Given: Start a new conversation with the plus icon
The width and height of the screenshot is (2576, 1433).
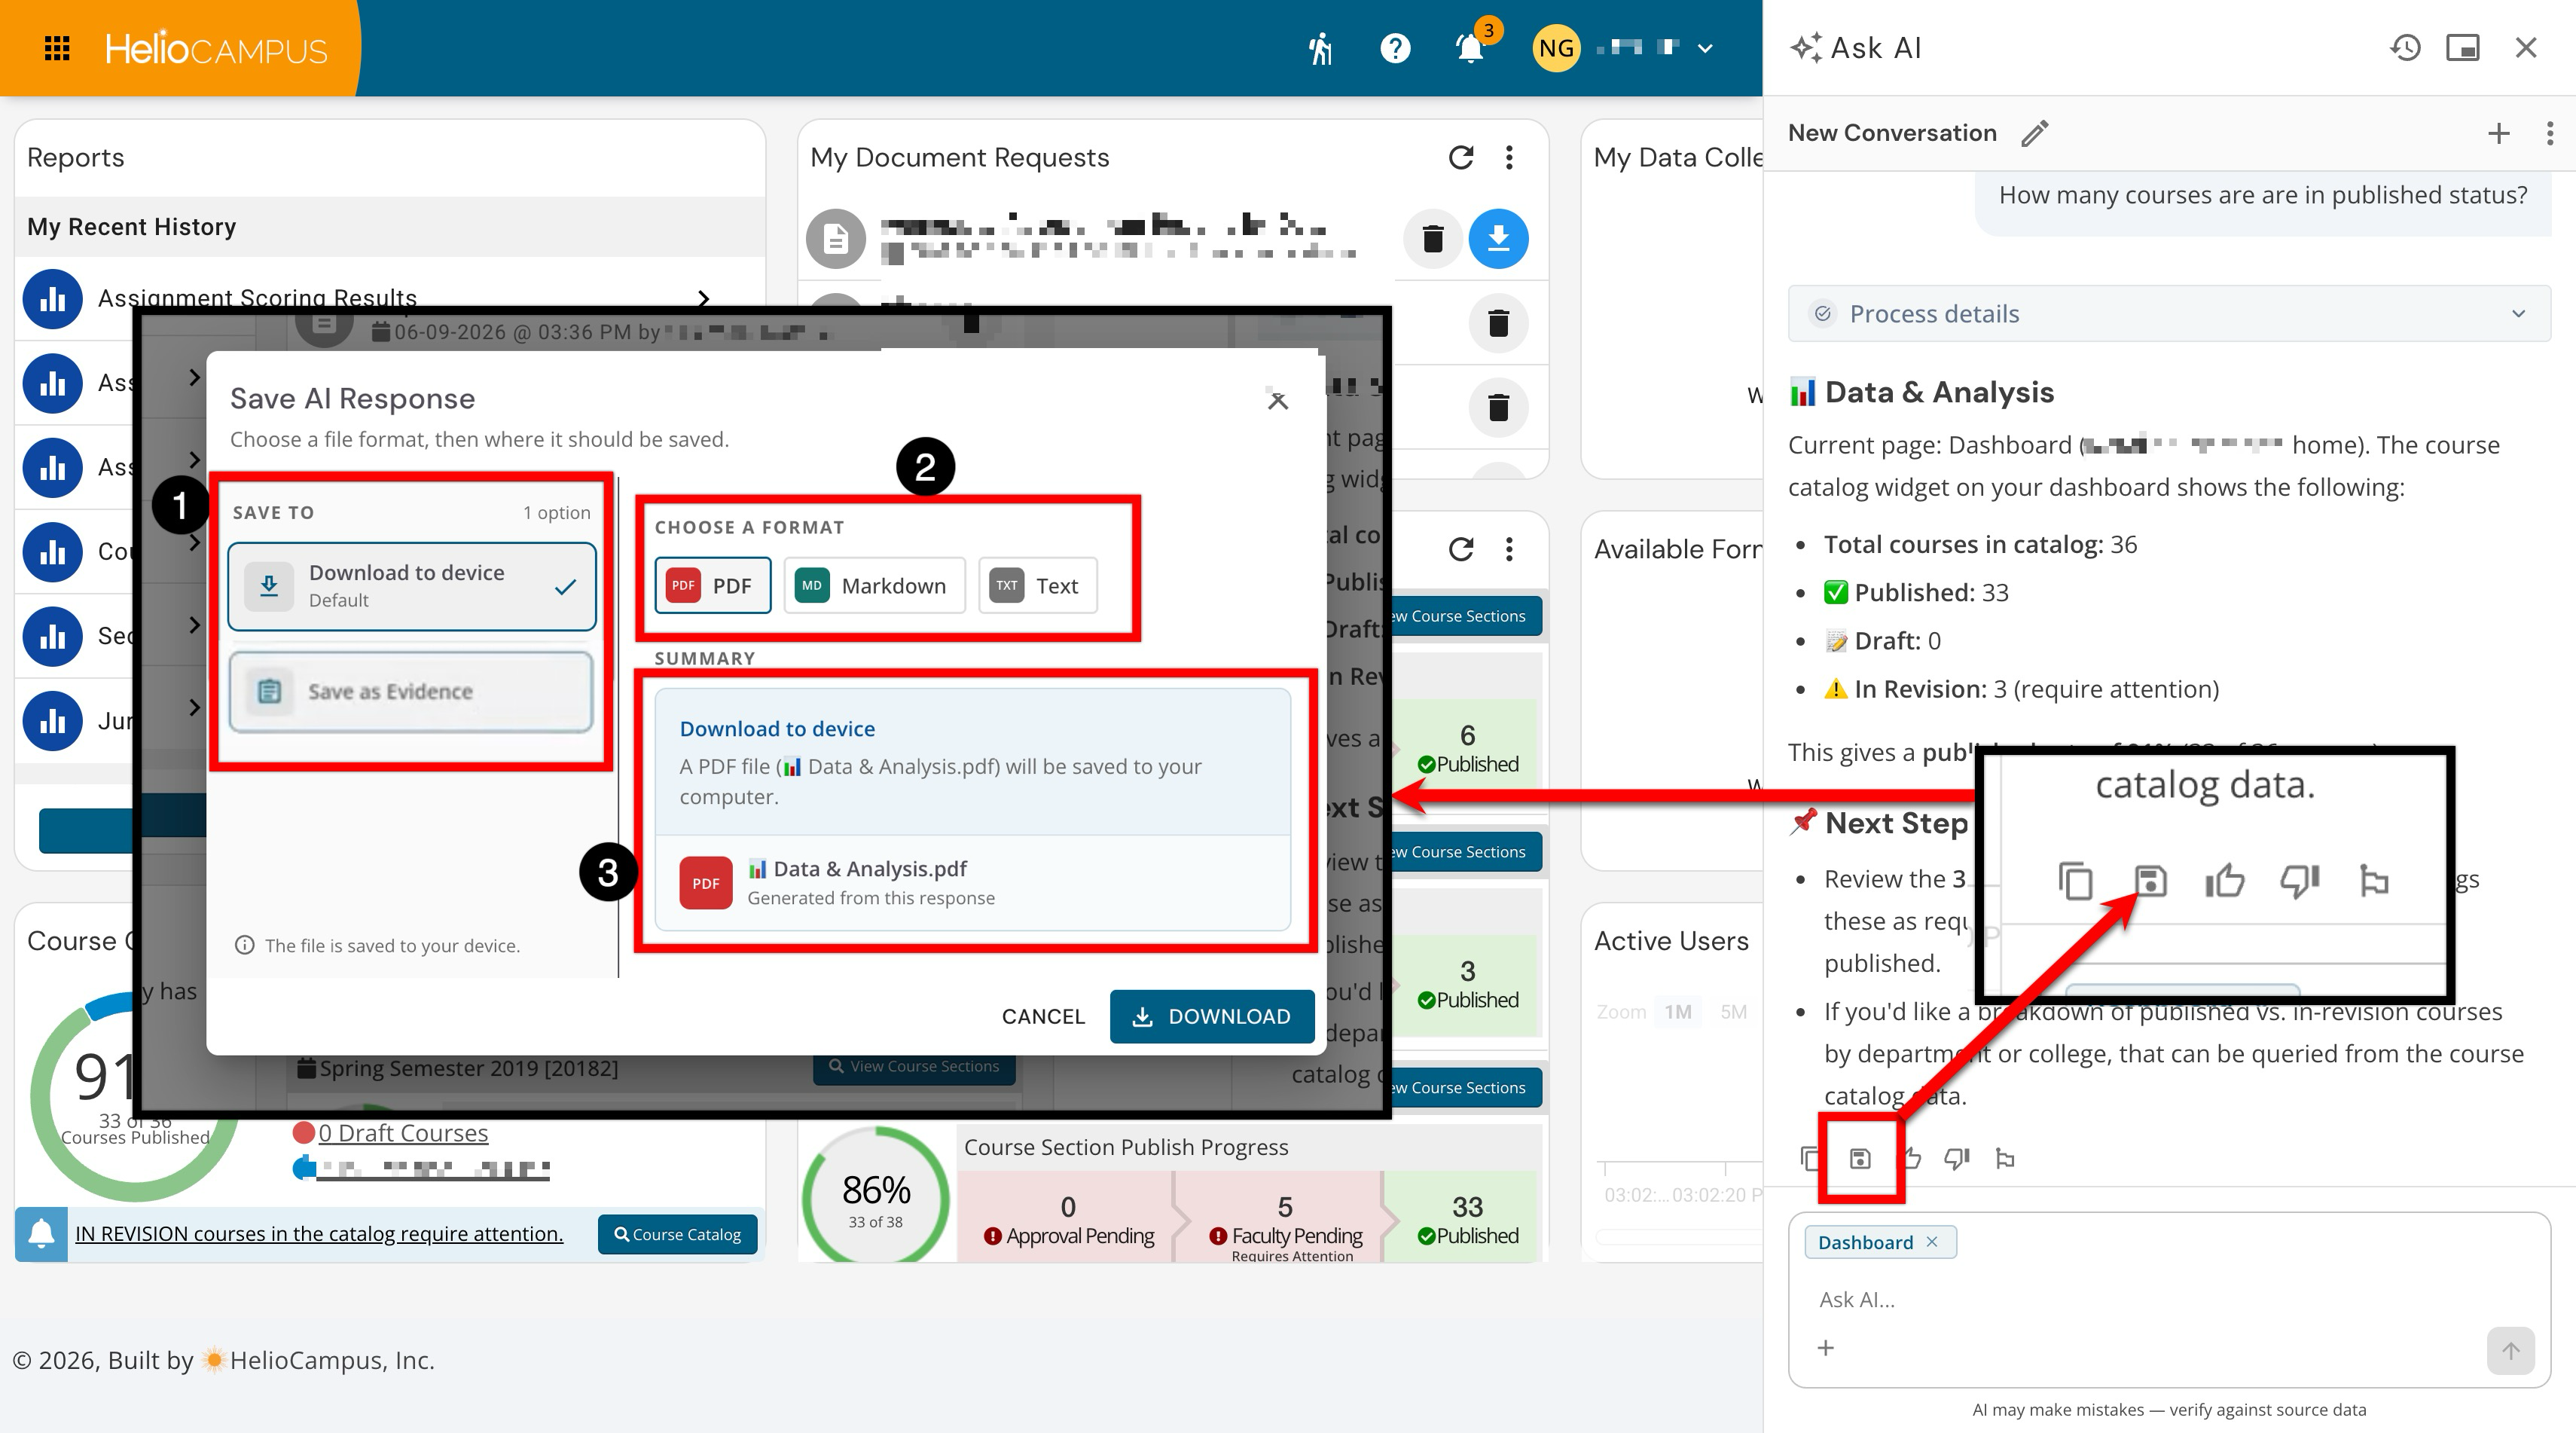Looking at the screenshot, I should pyautogui.click(x=2498, y=133).
